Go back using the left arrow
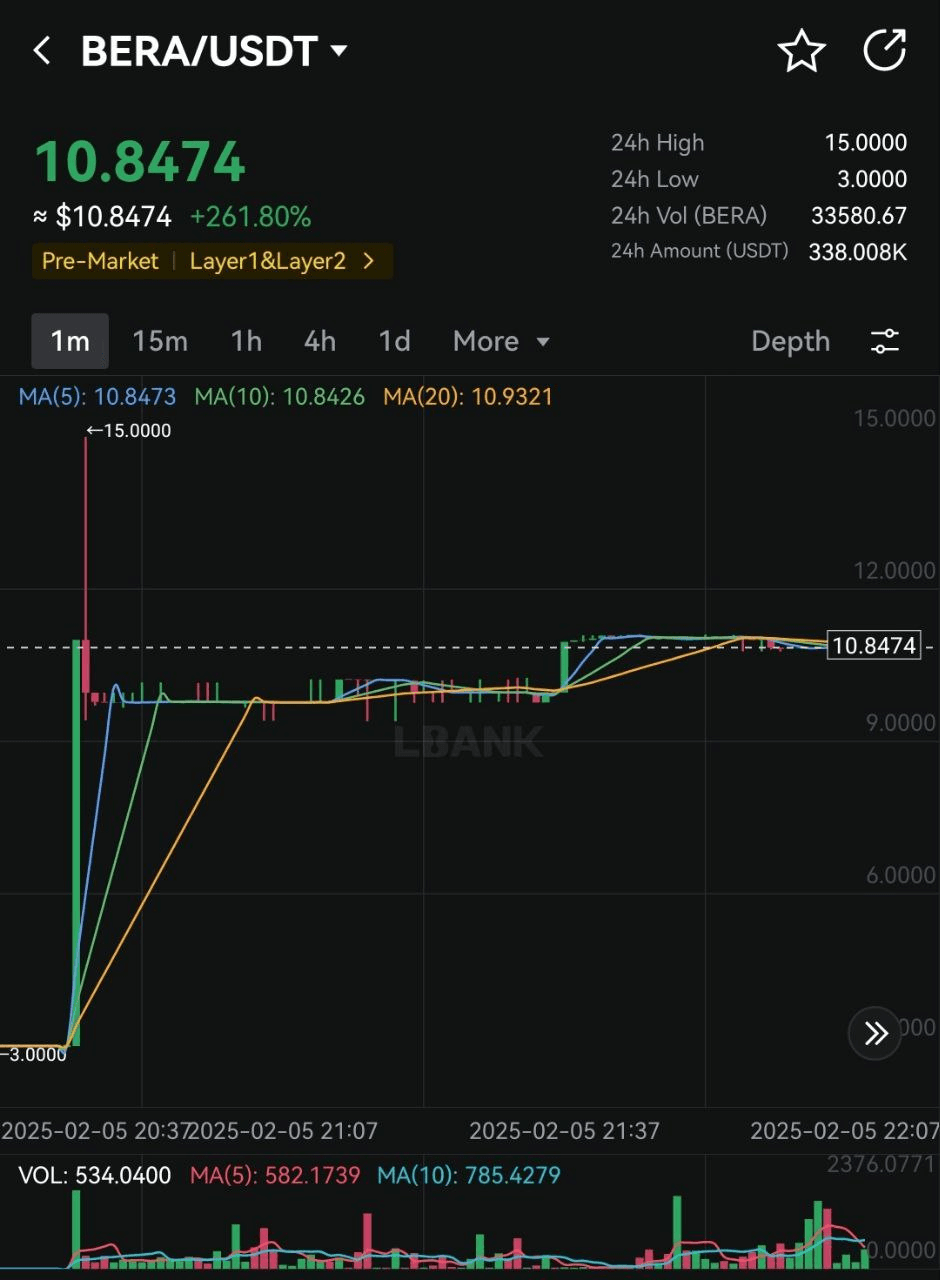The image size is (940, 1280). (x=41, y=51)
